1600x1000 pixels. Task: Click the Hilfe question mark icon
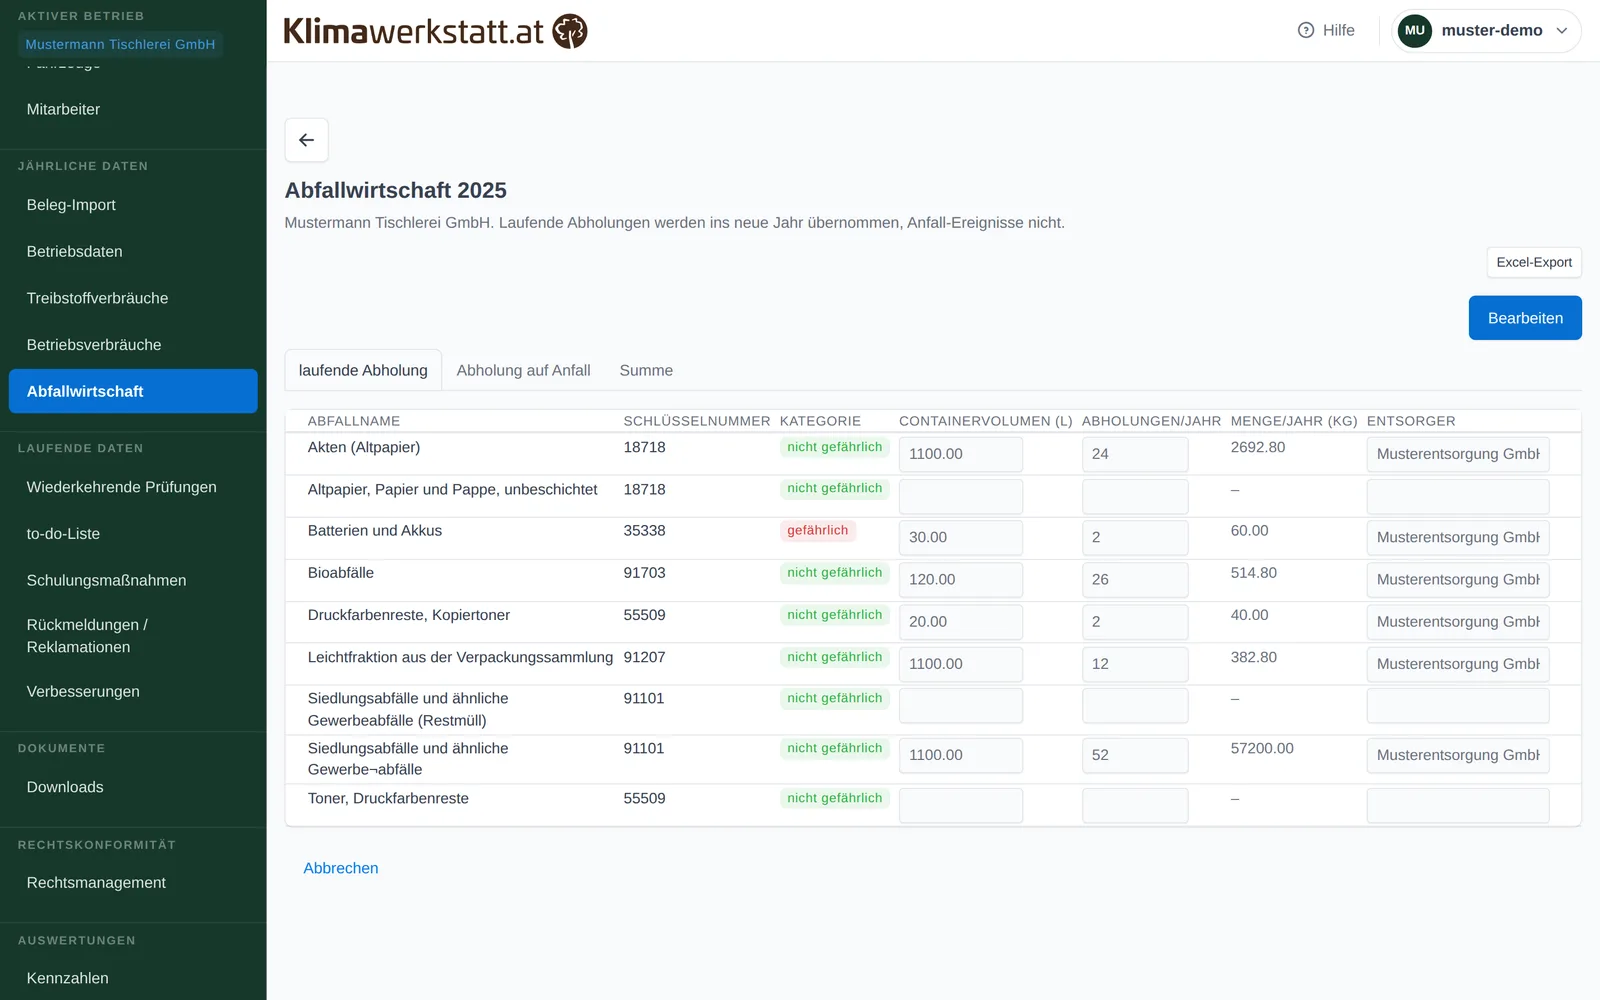click(1305, 30)
